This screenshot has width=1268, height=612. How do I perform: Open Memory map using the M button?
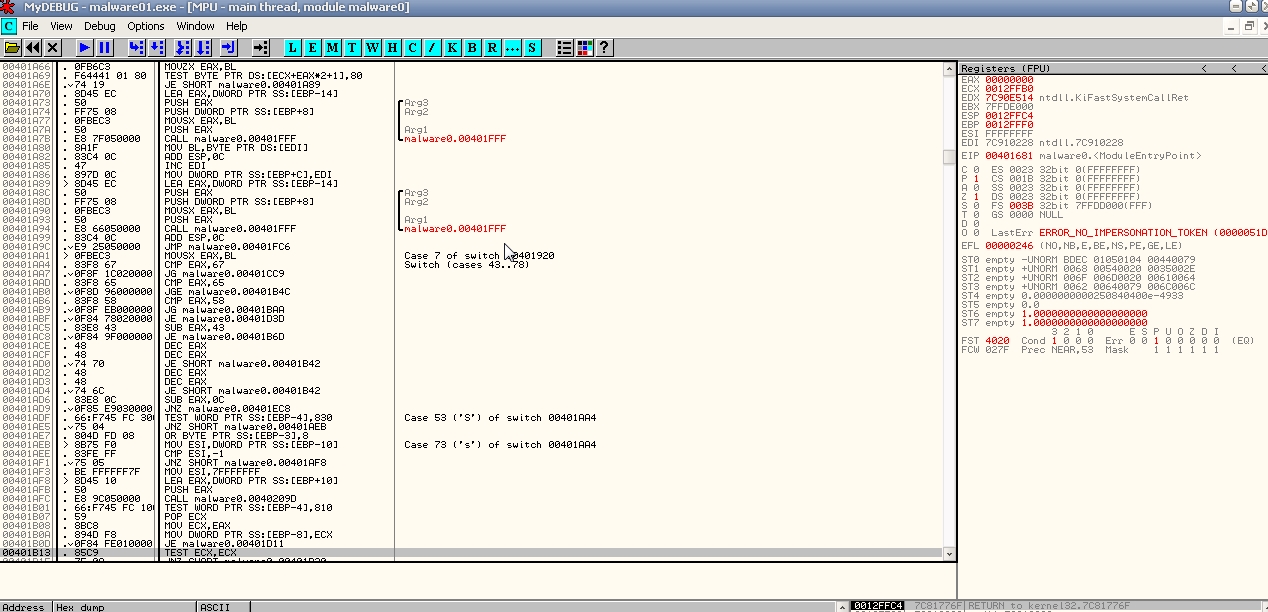pos(332,48)
